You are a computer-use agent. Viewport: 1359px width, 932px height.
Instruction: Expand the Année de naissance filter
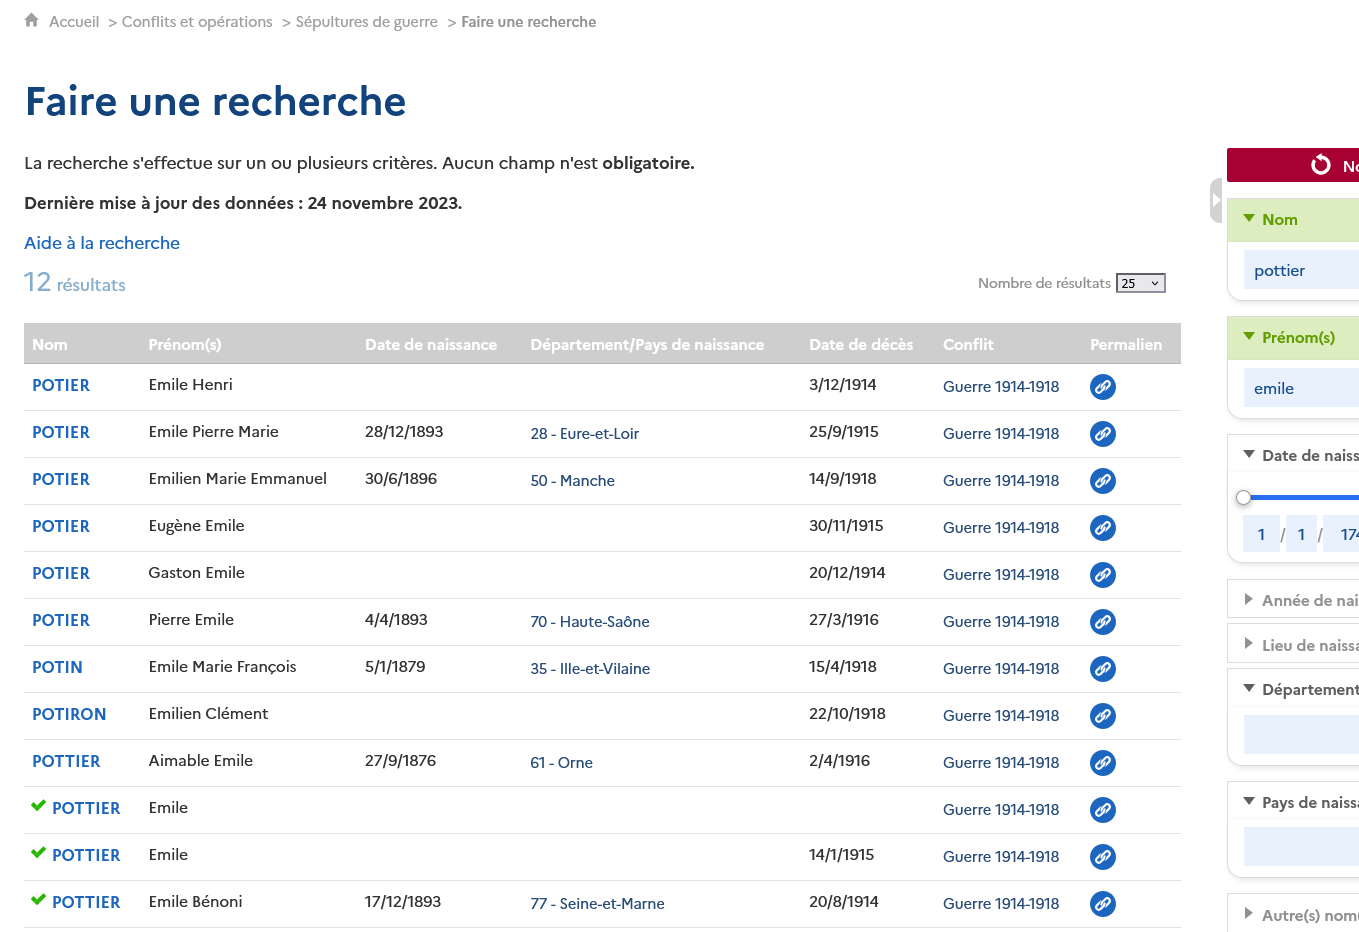1249,600
